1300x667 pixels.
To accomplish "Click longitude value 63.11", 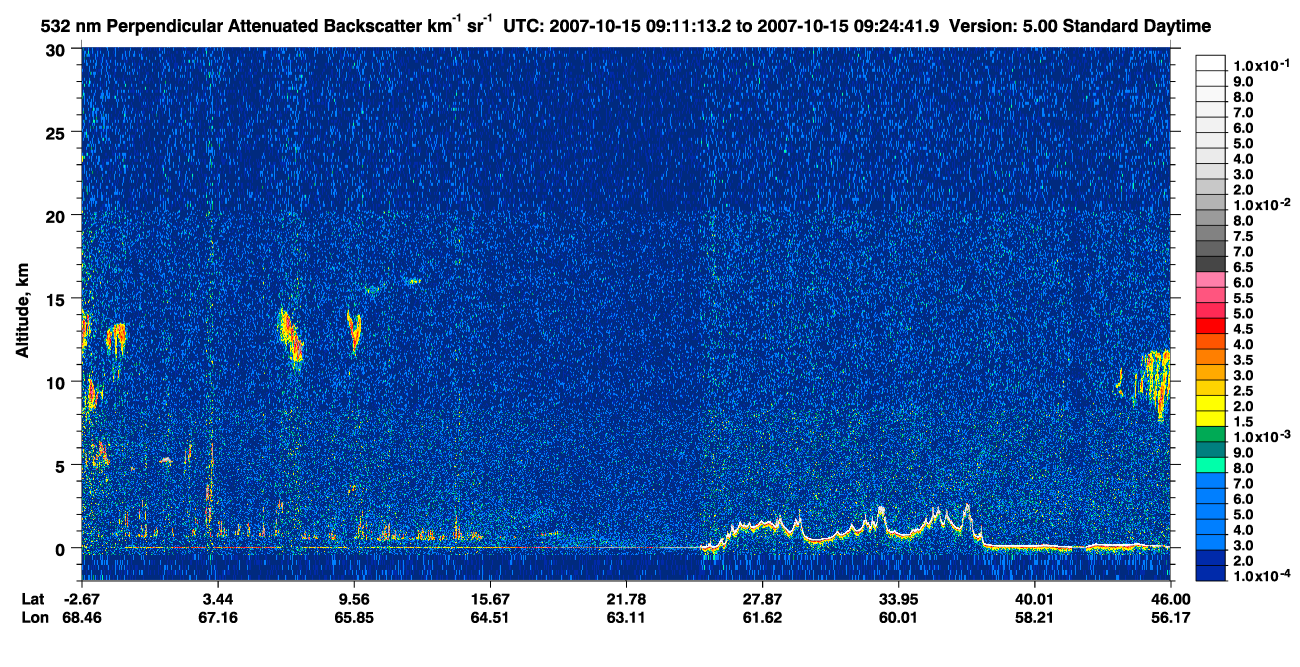I will point(626,618).
